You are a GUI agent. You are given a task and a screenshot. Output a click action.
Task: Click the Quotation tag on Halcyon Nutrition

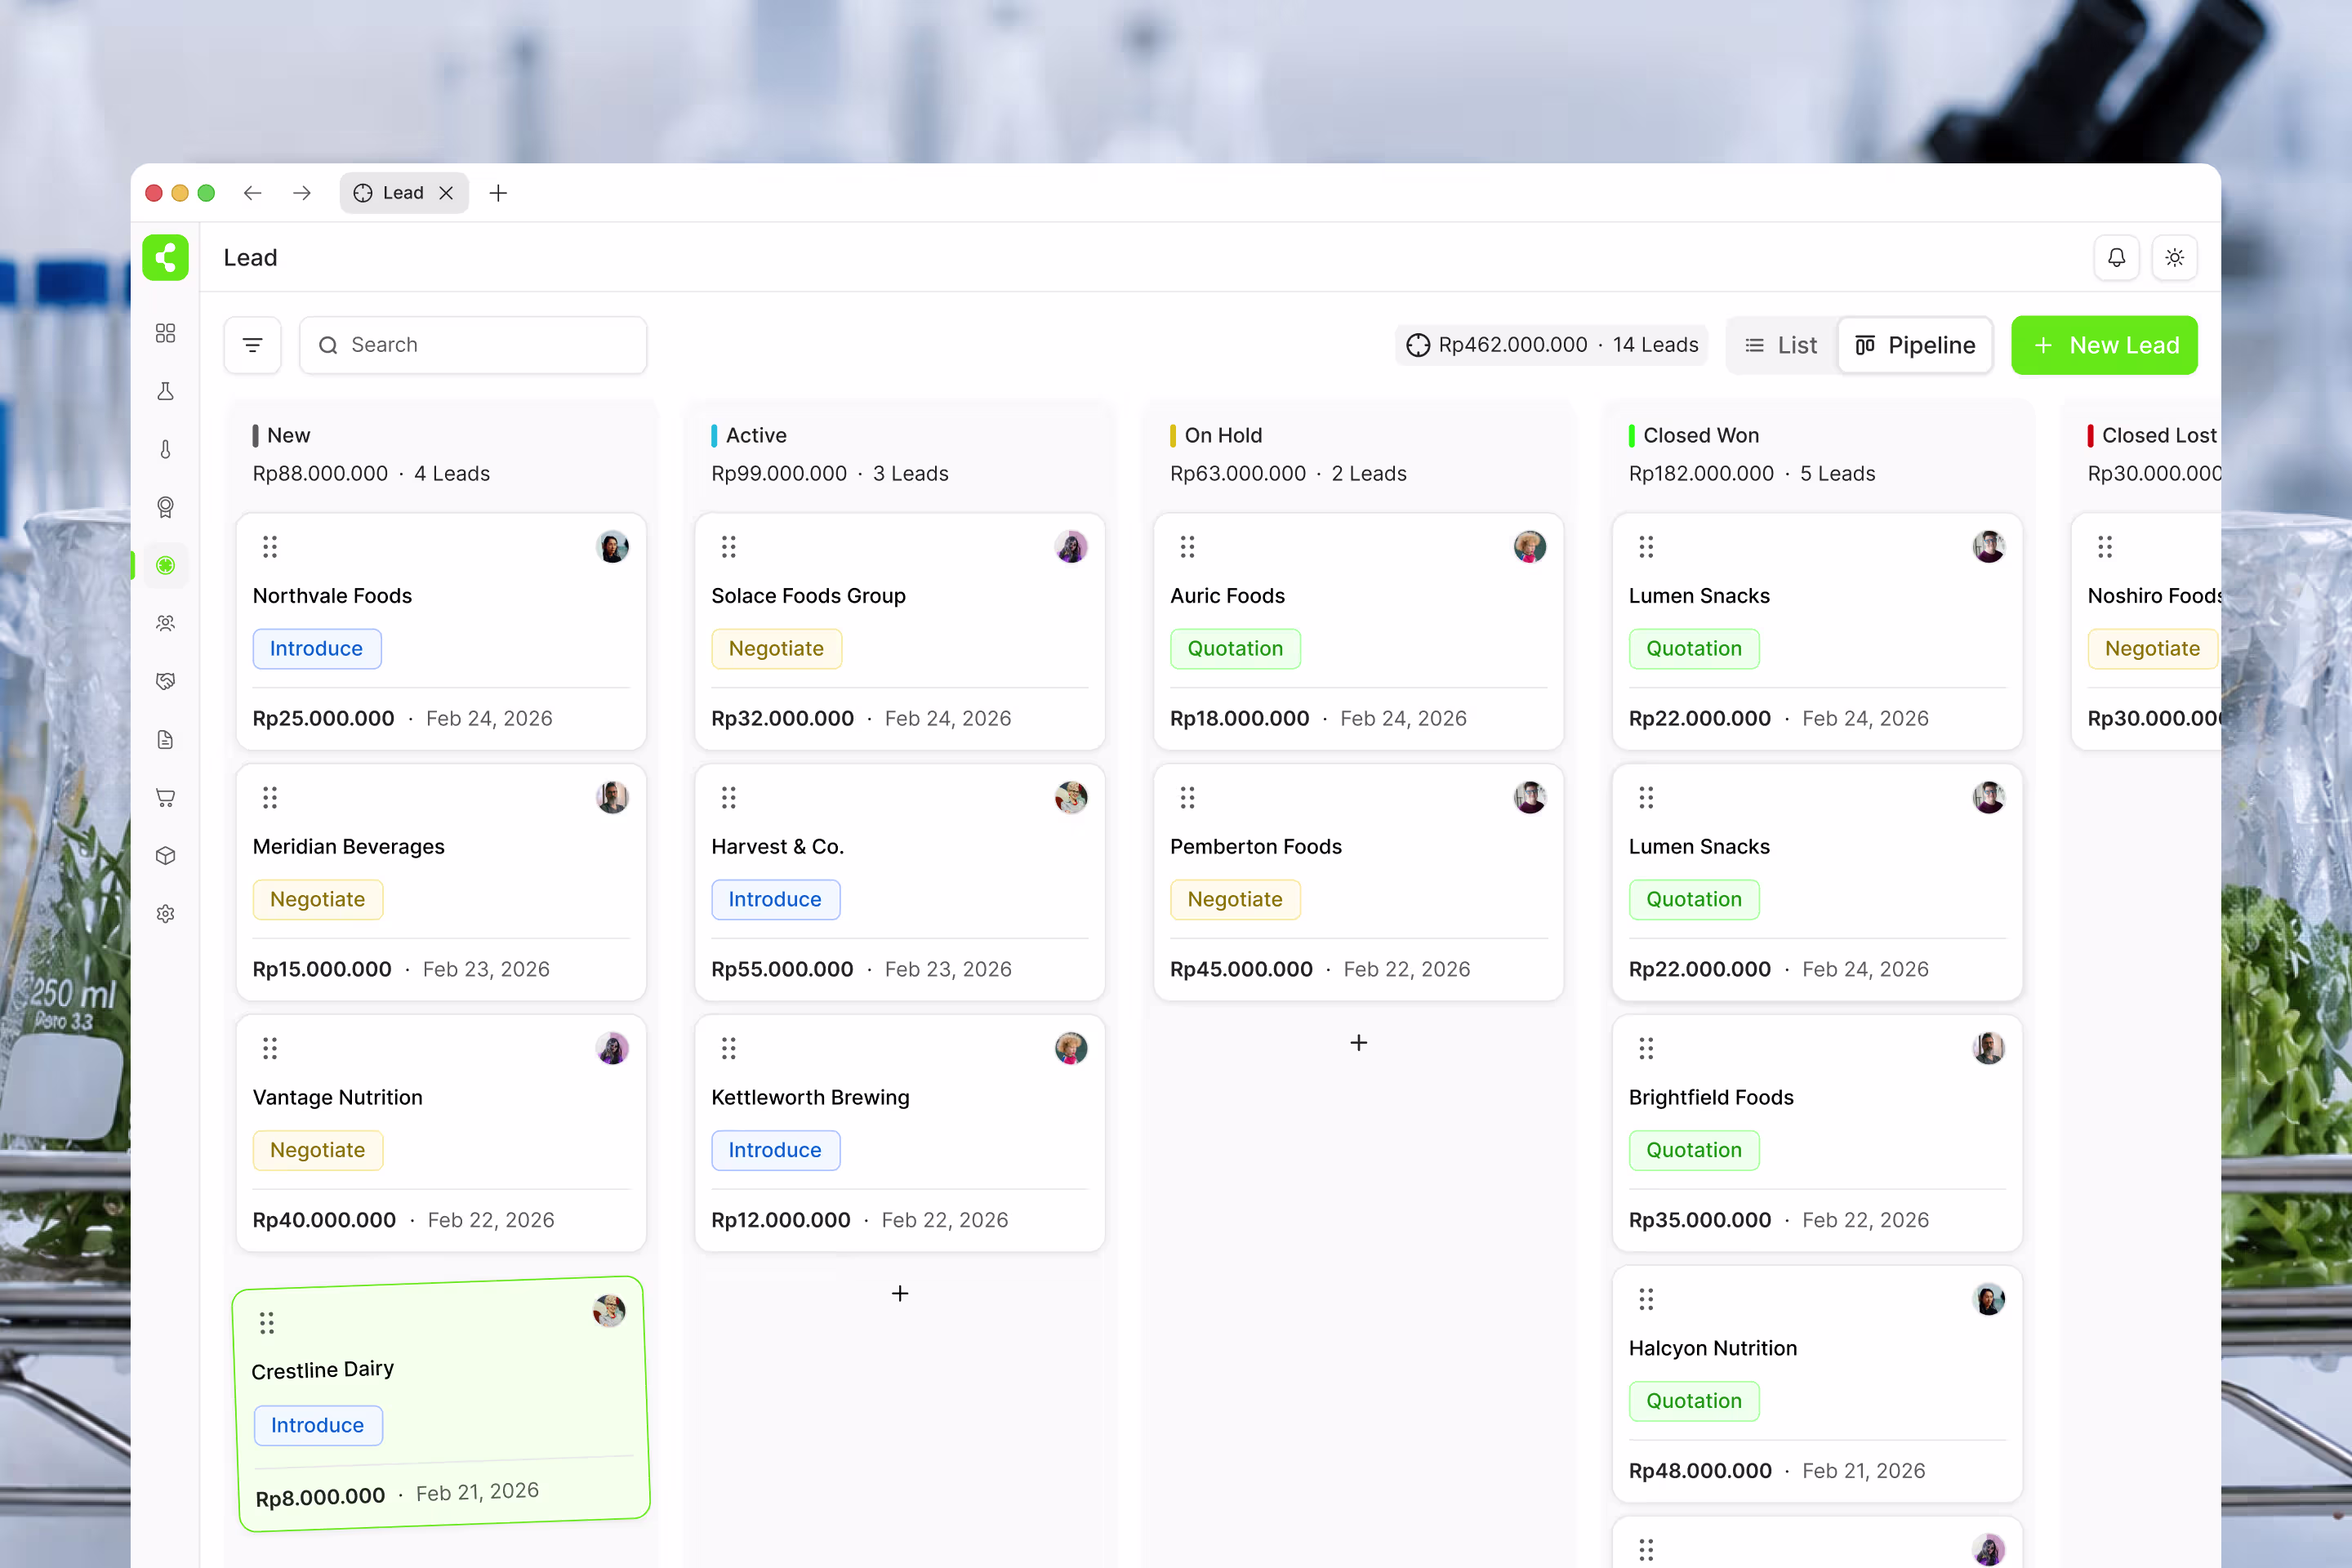pyautogui.click(x=1695, y=1401)
